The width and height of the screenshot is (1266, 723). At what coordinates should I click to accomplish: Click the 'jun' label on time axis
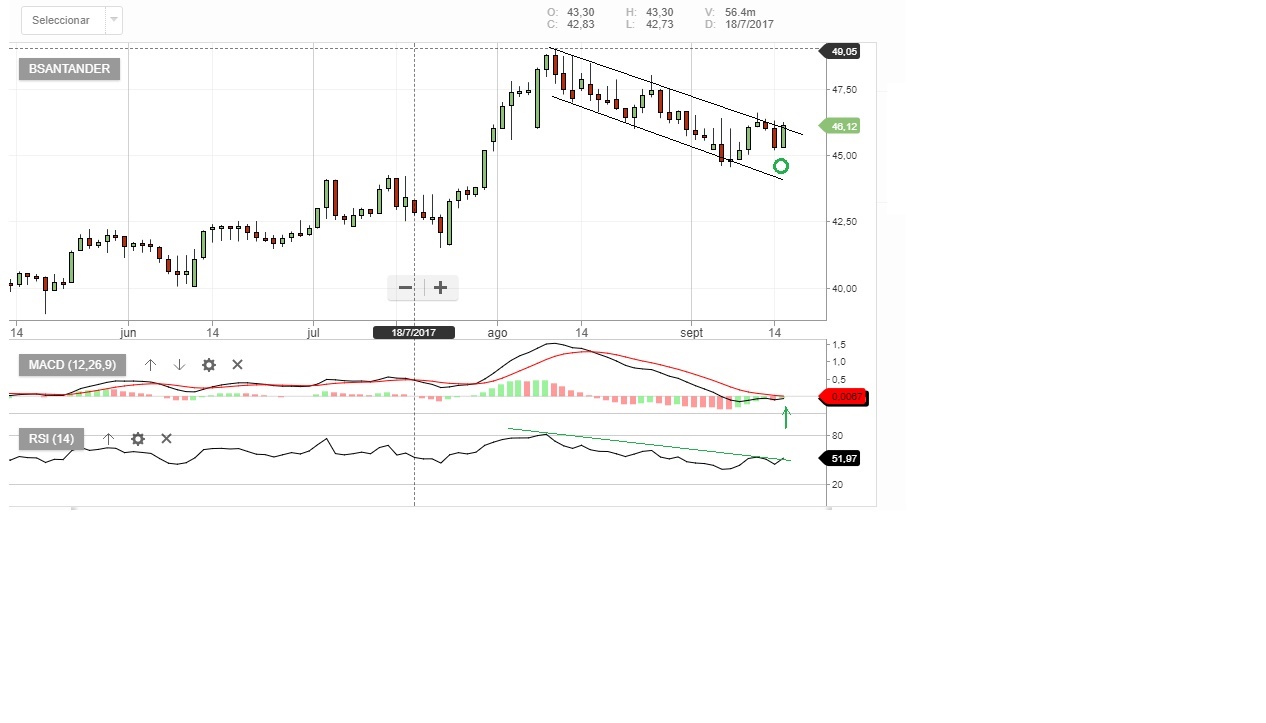[x=128, y=333]
